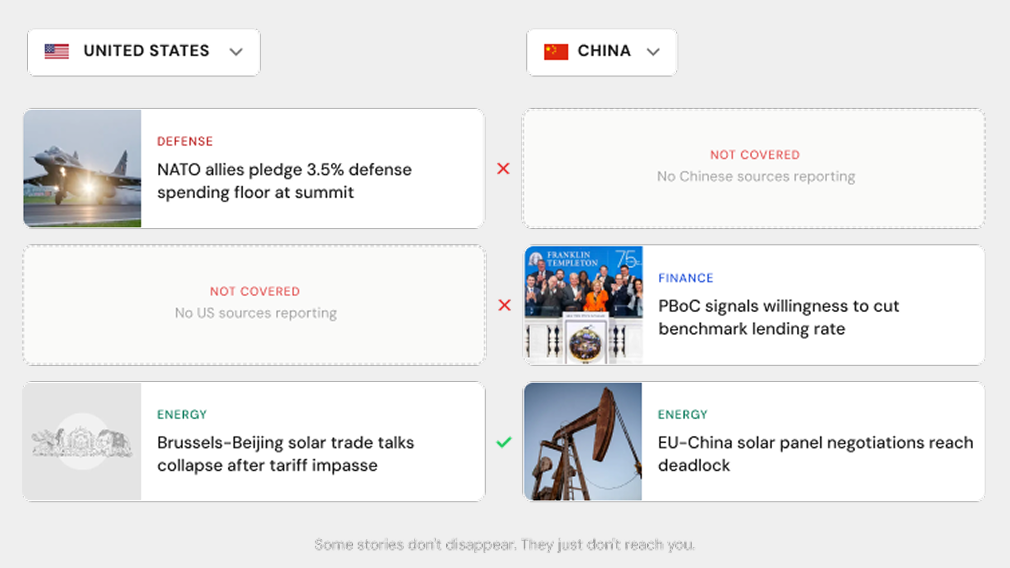
Task: Expand the China dropdown chevron
Action: tap(653, 52)
